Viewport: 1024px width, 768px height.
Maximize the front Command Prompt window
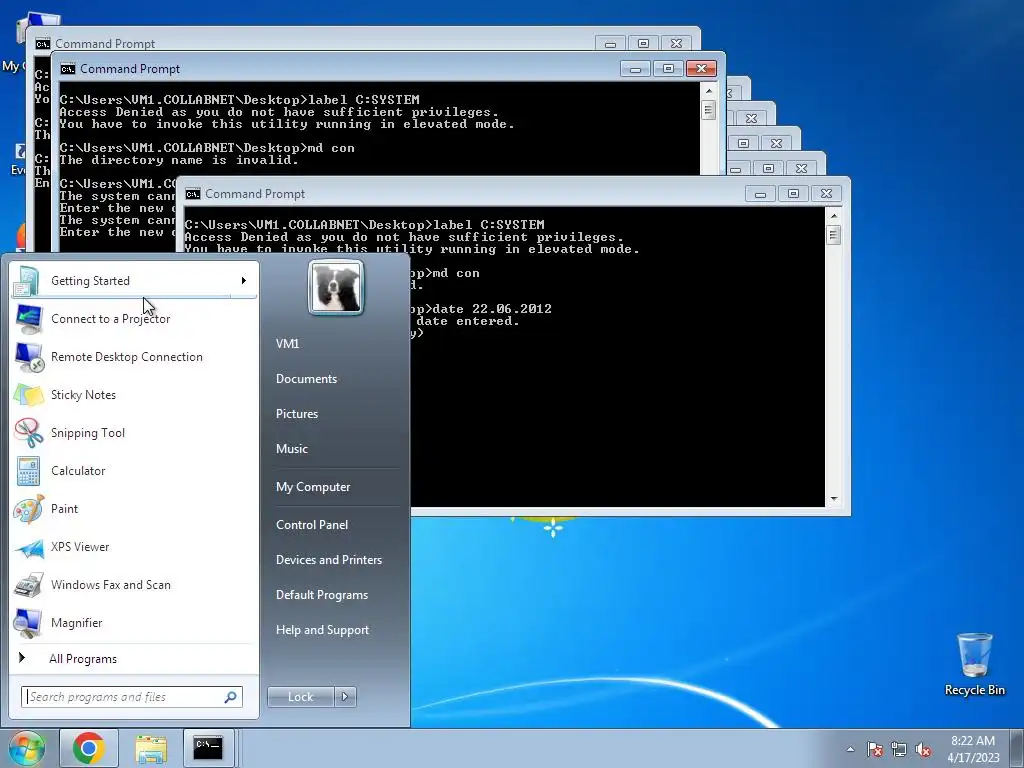point(793,194)
